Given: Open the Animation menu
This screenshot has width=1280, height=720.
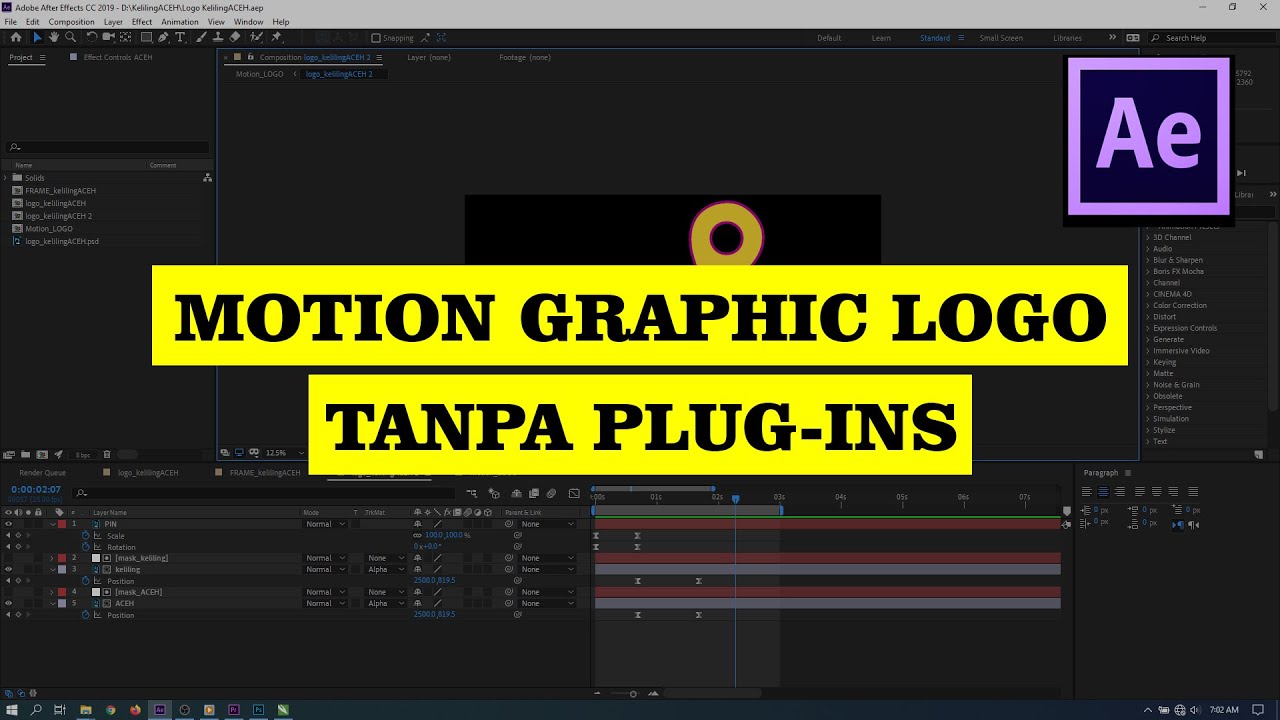Looking at the screenshot, I should [180, 21].
